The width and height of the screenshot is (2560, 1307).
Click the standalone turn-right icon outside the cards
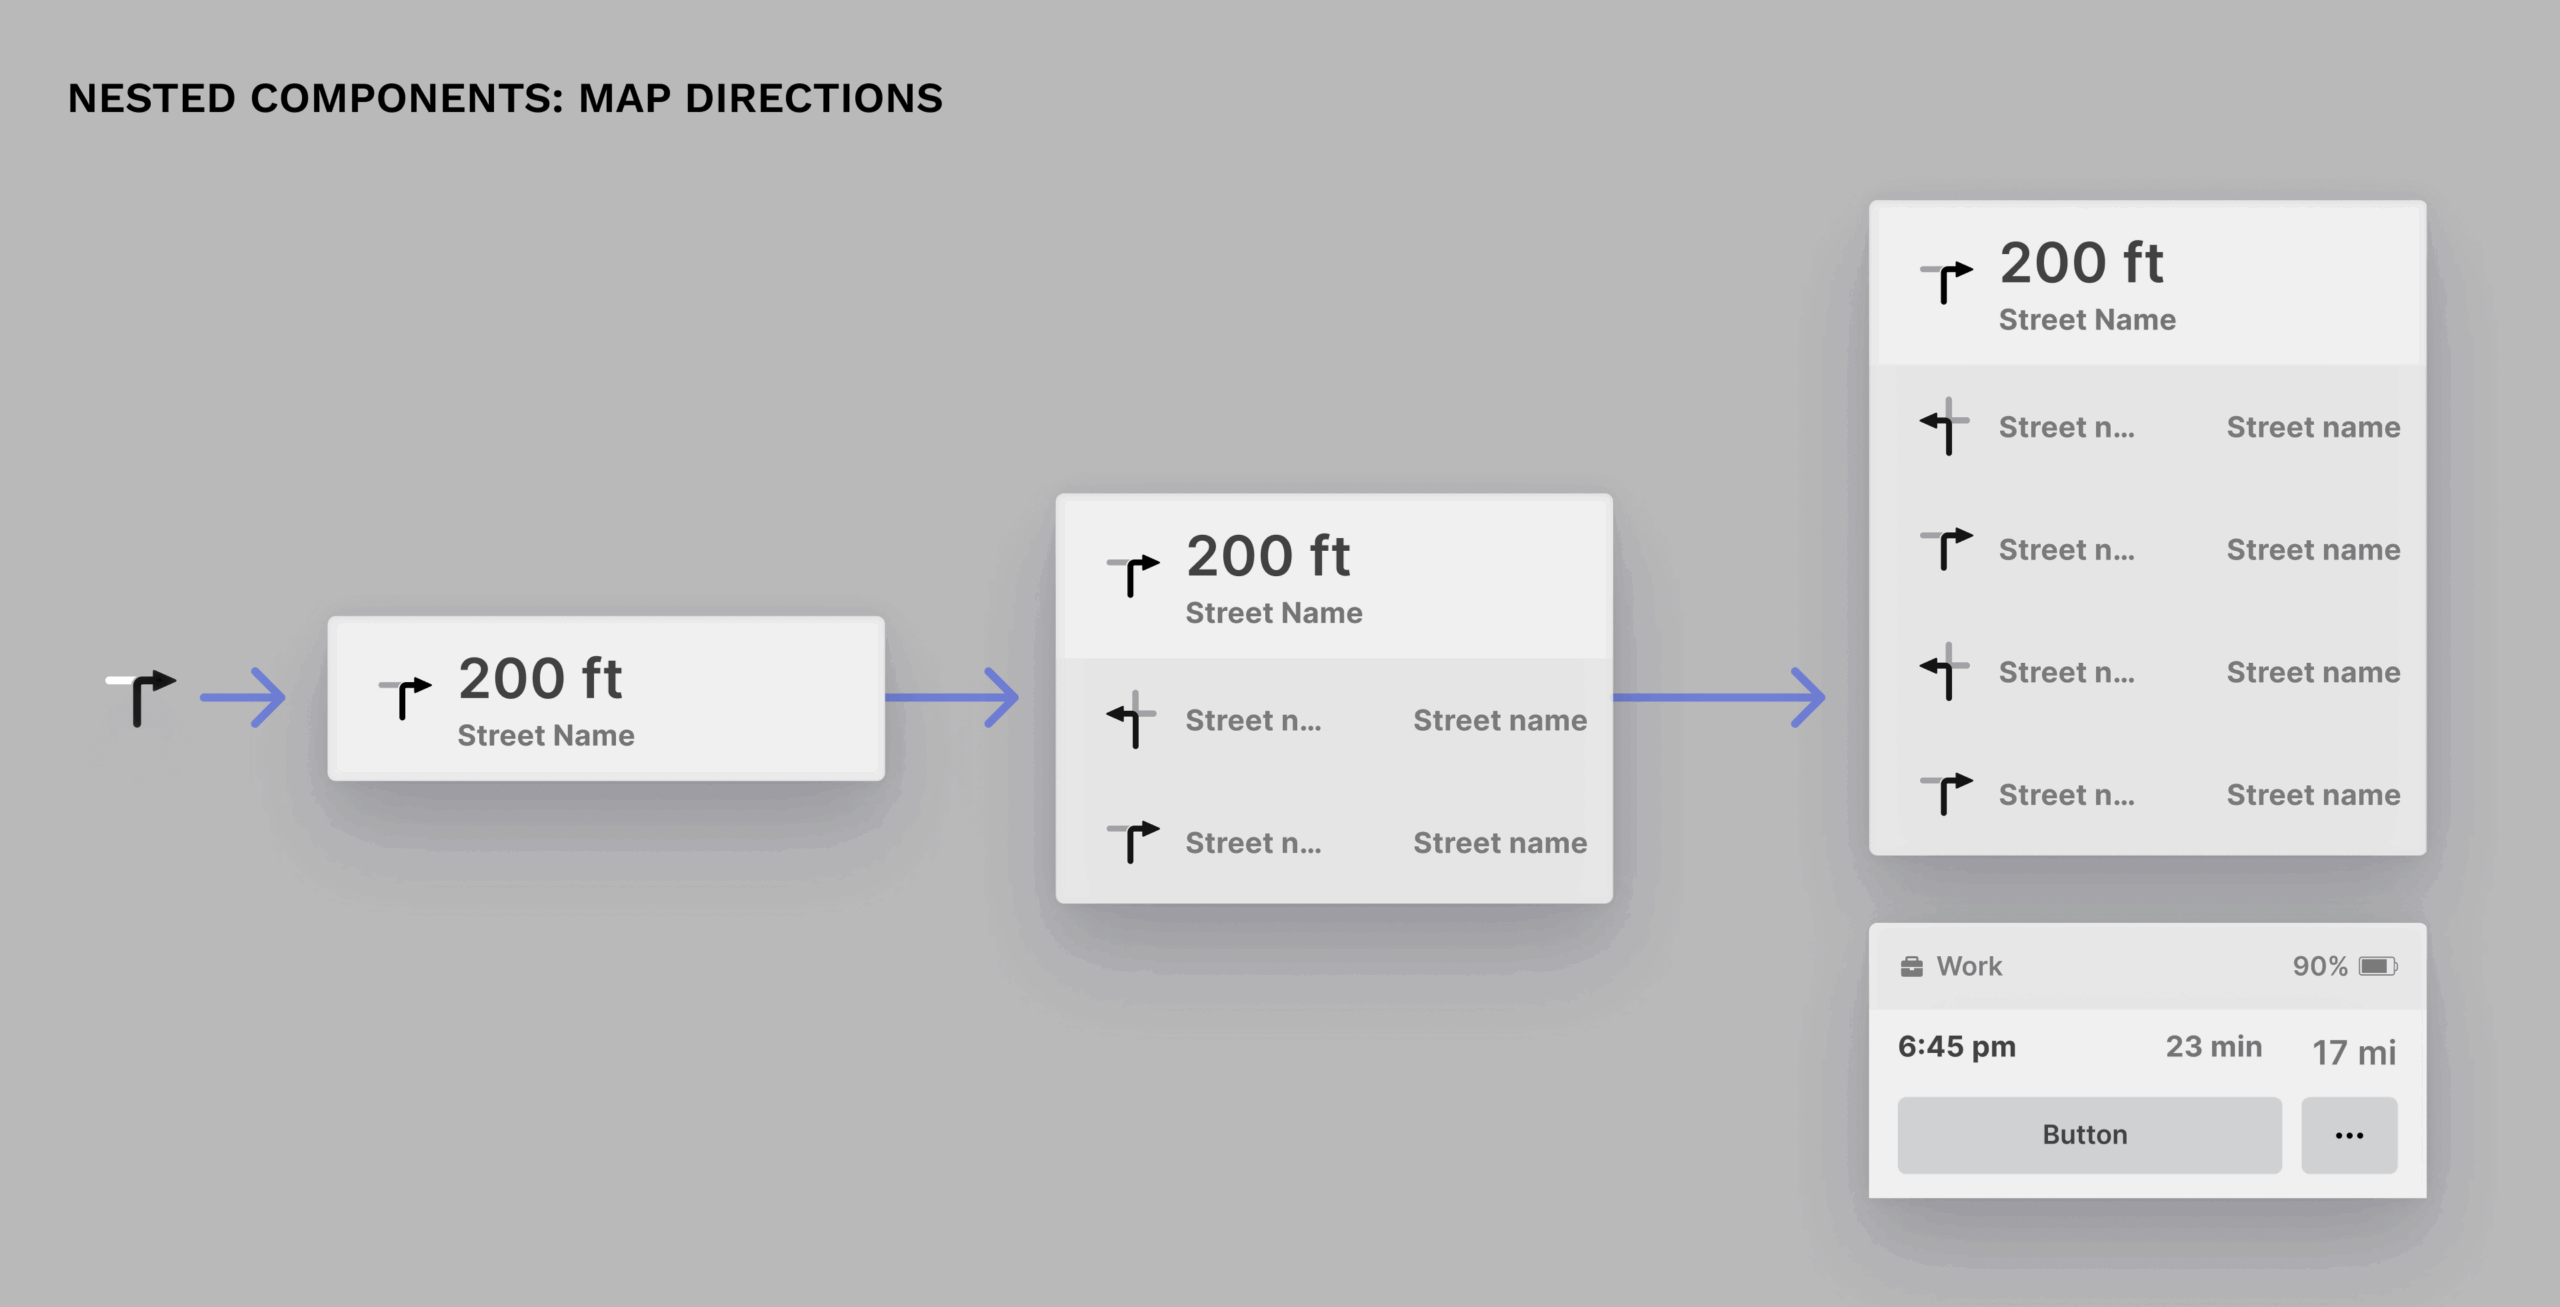pos(141,697)
